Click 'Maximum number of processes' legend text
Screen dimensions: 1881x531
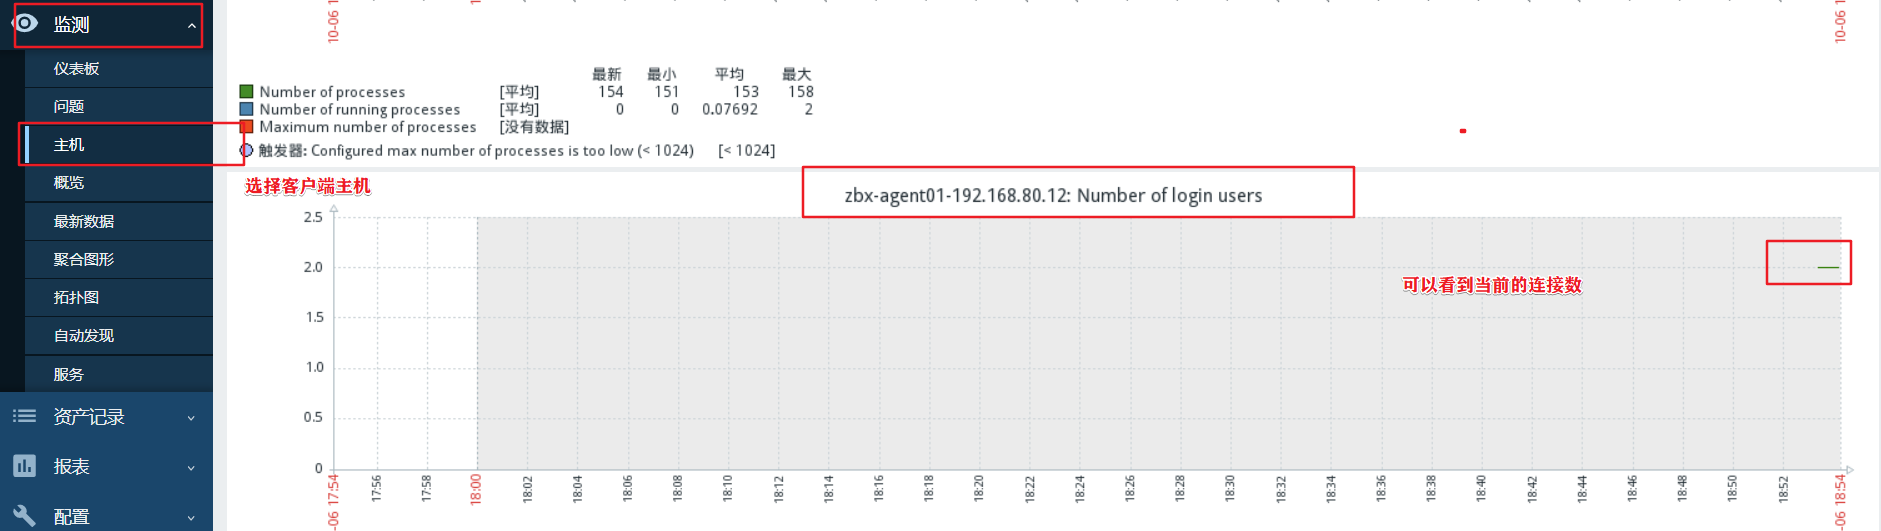(x=368, y=127)
